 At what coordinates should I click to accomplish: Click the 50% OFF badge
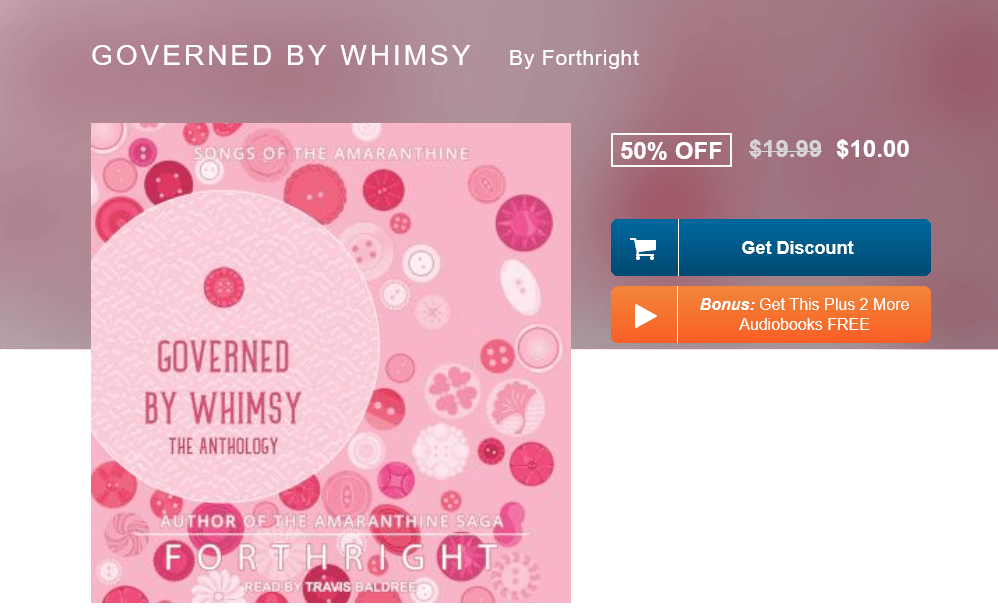tap(671, 150)
